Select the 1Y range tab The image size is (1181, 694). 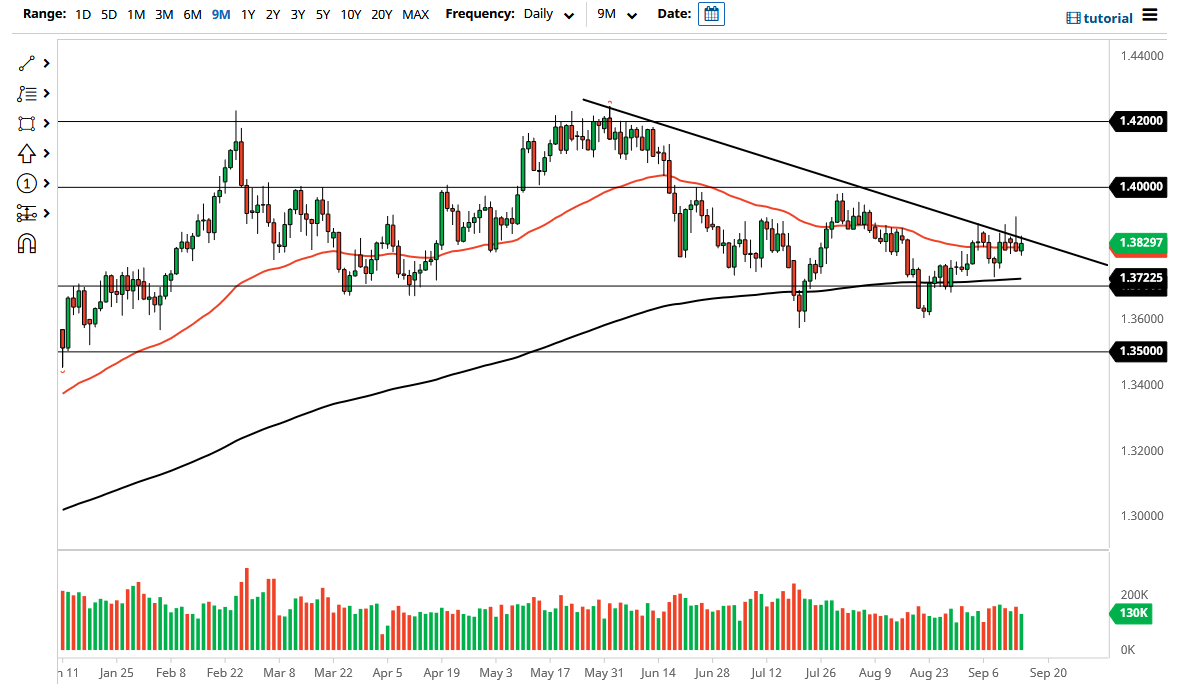click(248, 15)
